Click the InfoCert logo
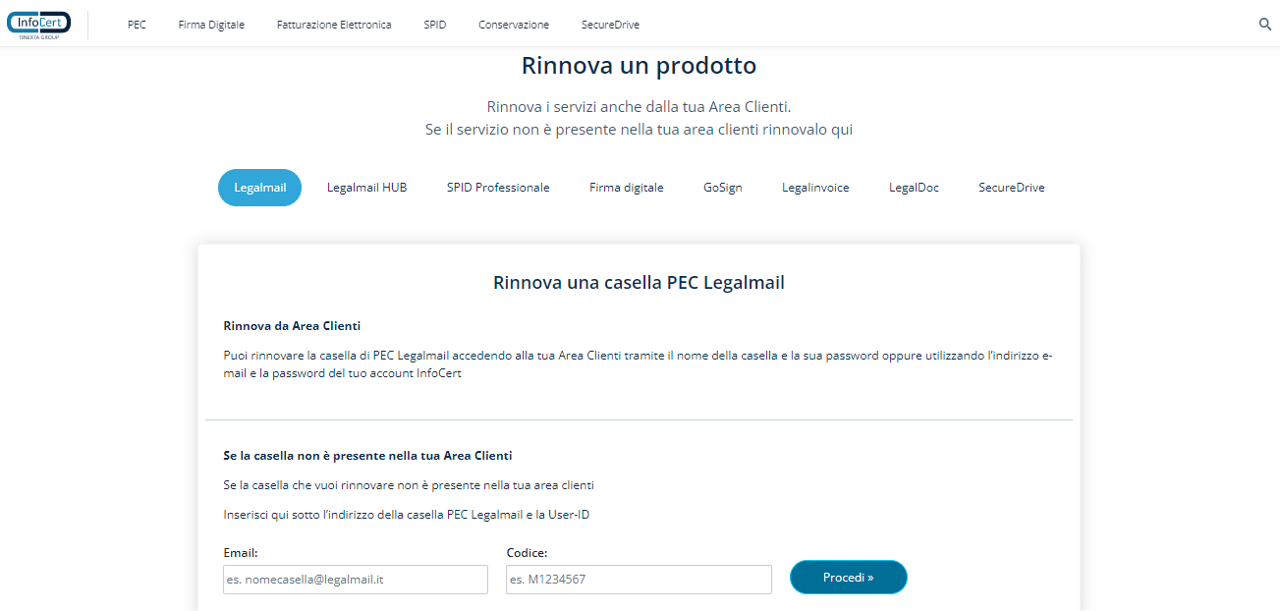 click(39, 24)
